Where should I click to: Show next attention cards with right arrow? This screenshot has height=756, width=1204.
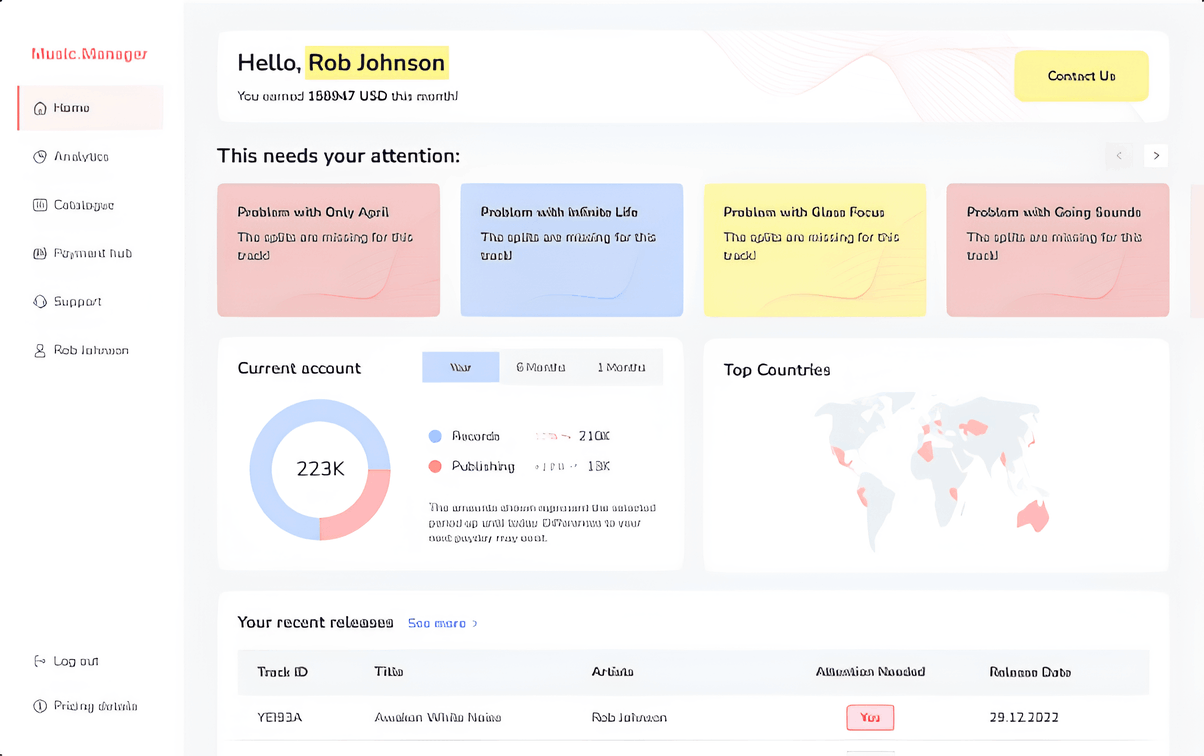pyautogui.click(x=1156, y=155)
